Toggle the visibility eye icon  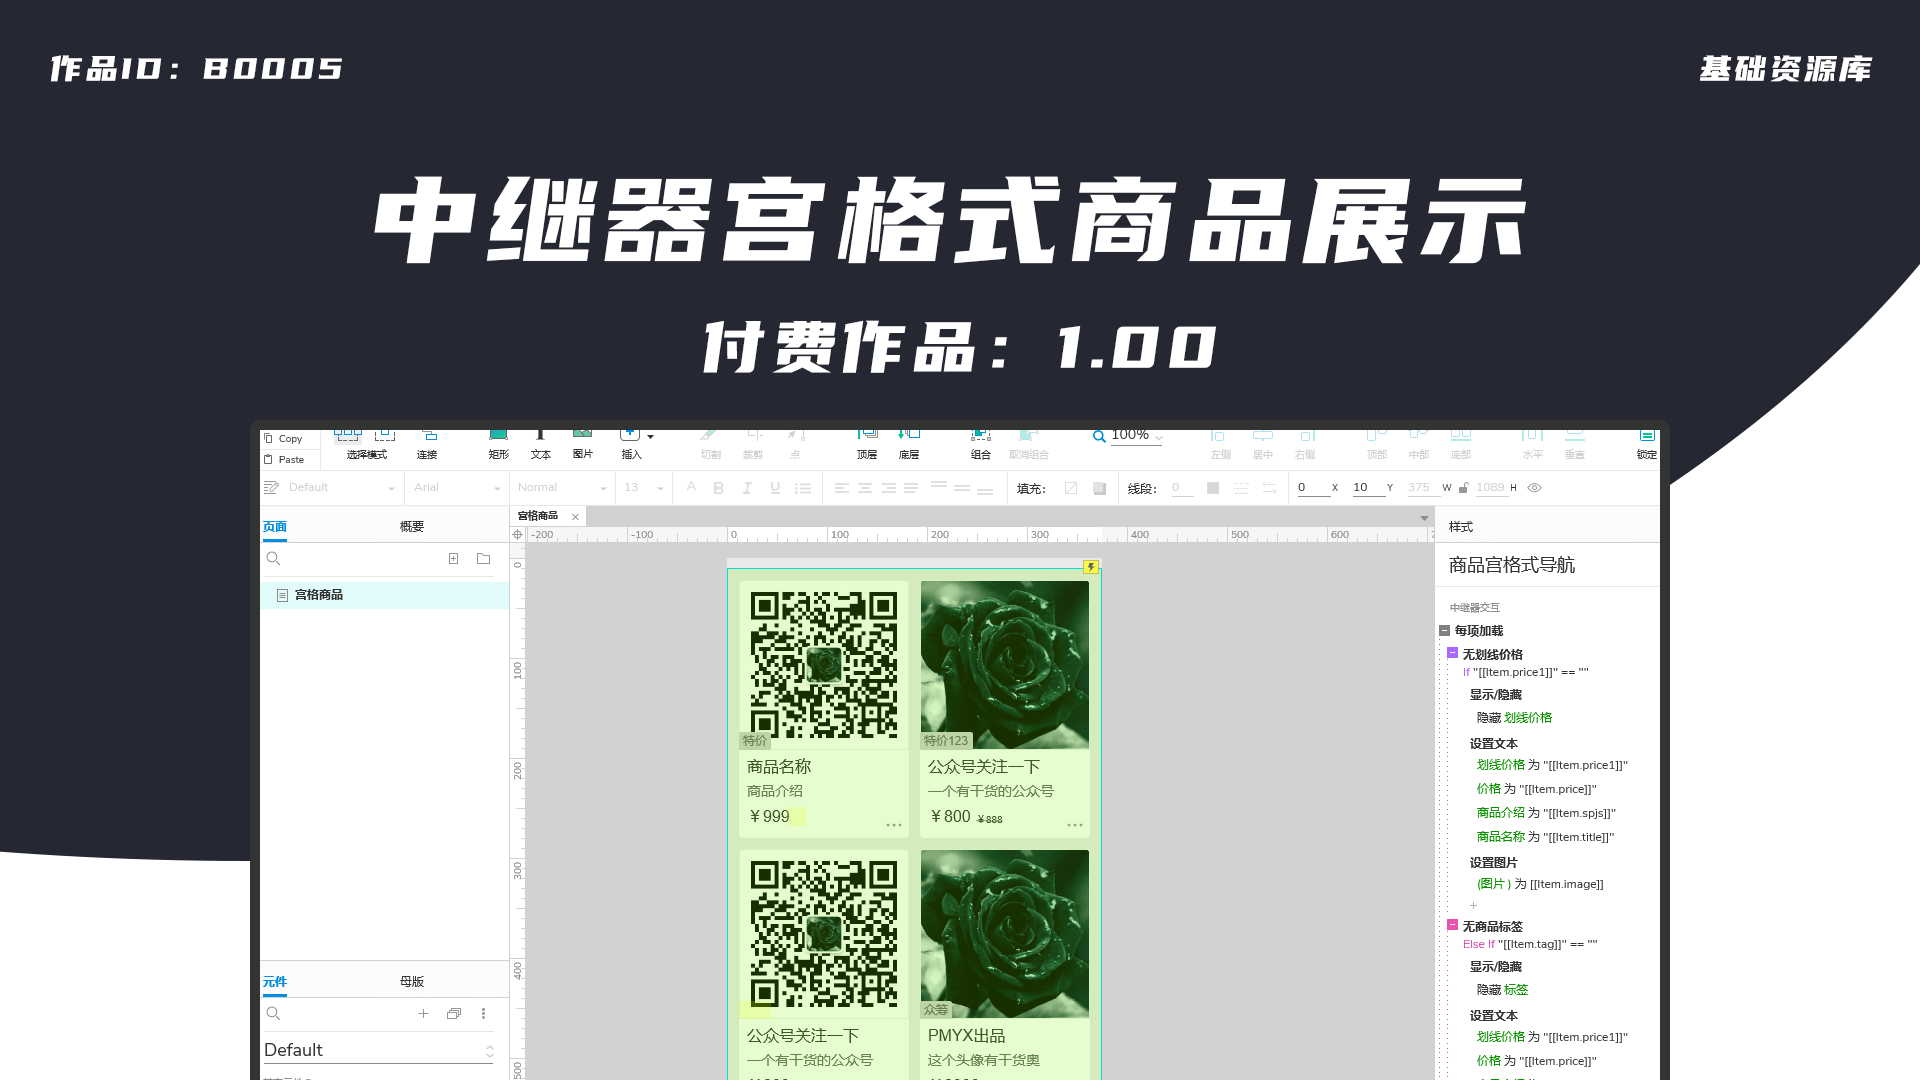[x=1534, y=488]
